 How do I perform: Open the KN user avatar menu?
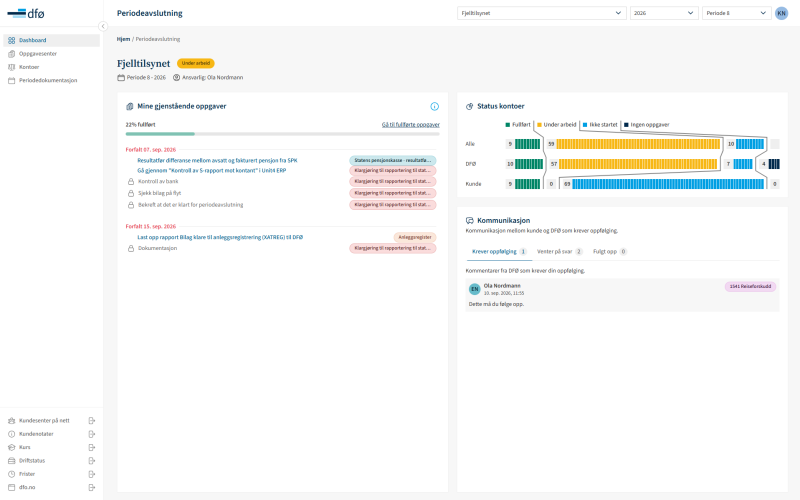(x=781, y=13)
